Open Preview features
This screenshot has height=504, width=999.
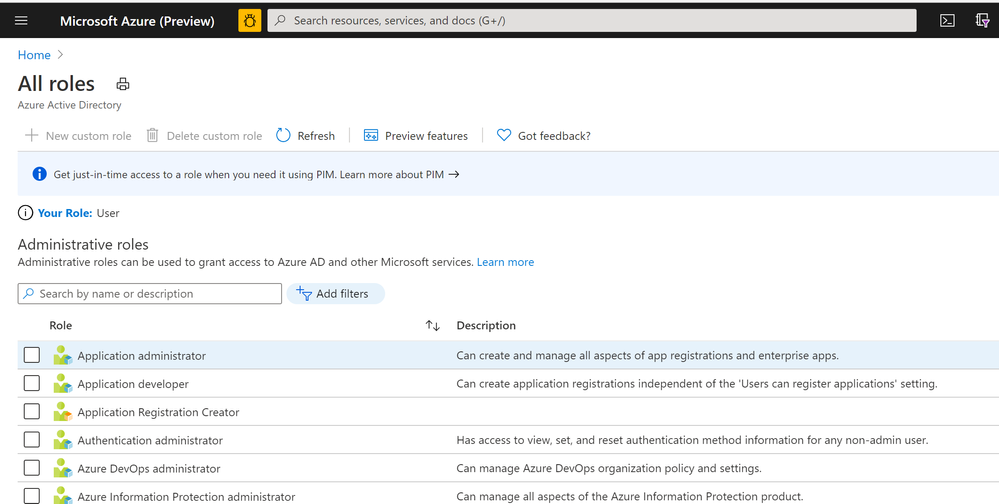[x=415, y=136]
